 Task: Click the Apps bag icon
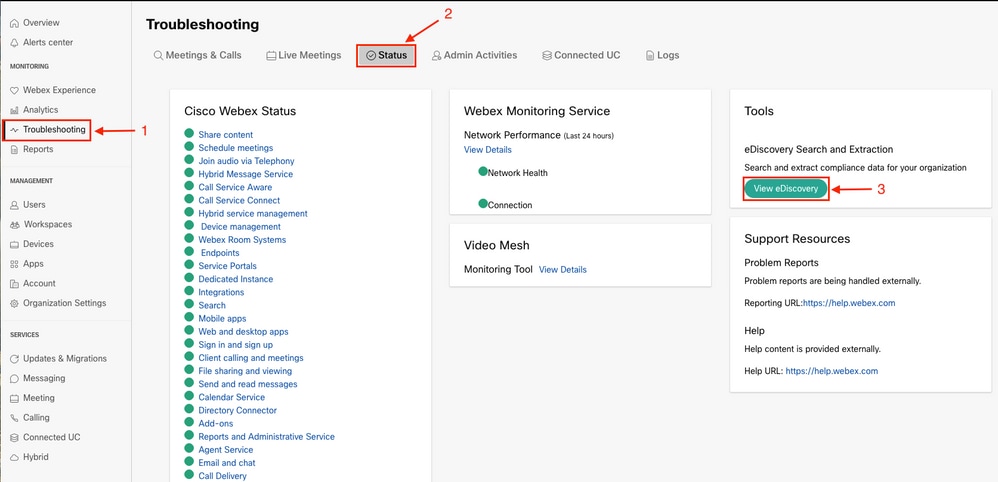(15, 264)
